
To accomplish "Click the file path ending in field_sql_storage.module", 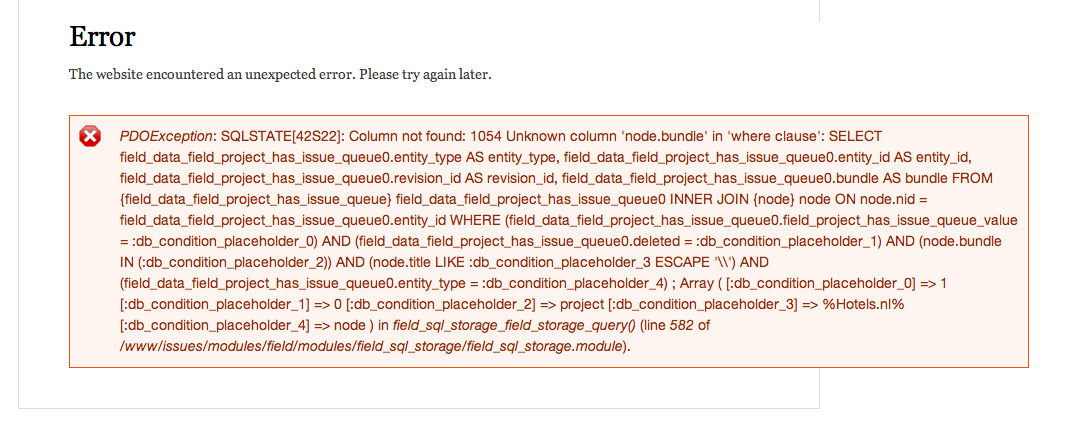I will pos(371,346).
